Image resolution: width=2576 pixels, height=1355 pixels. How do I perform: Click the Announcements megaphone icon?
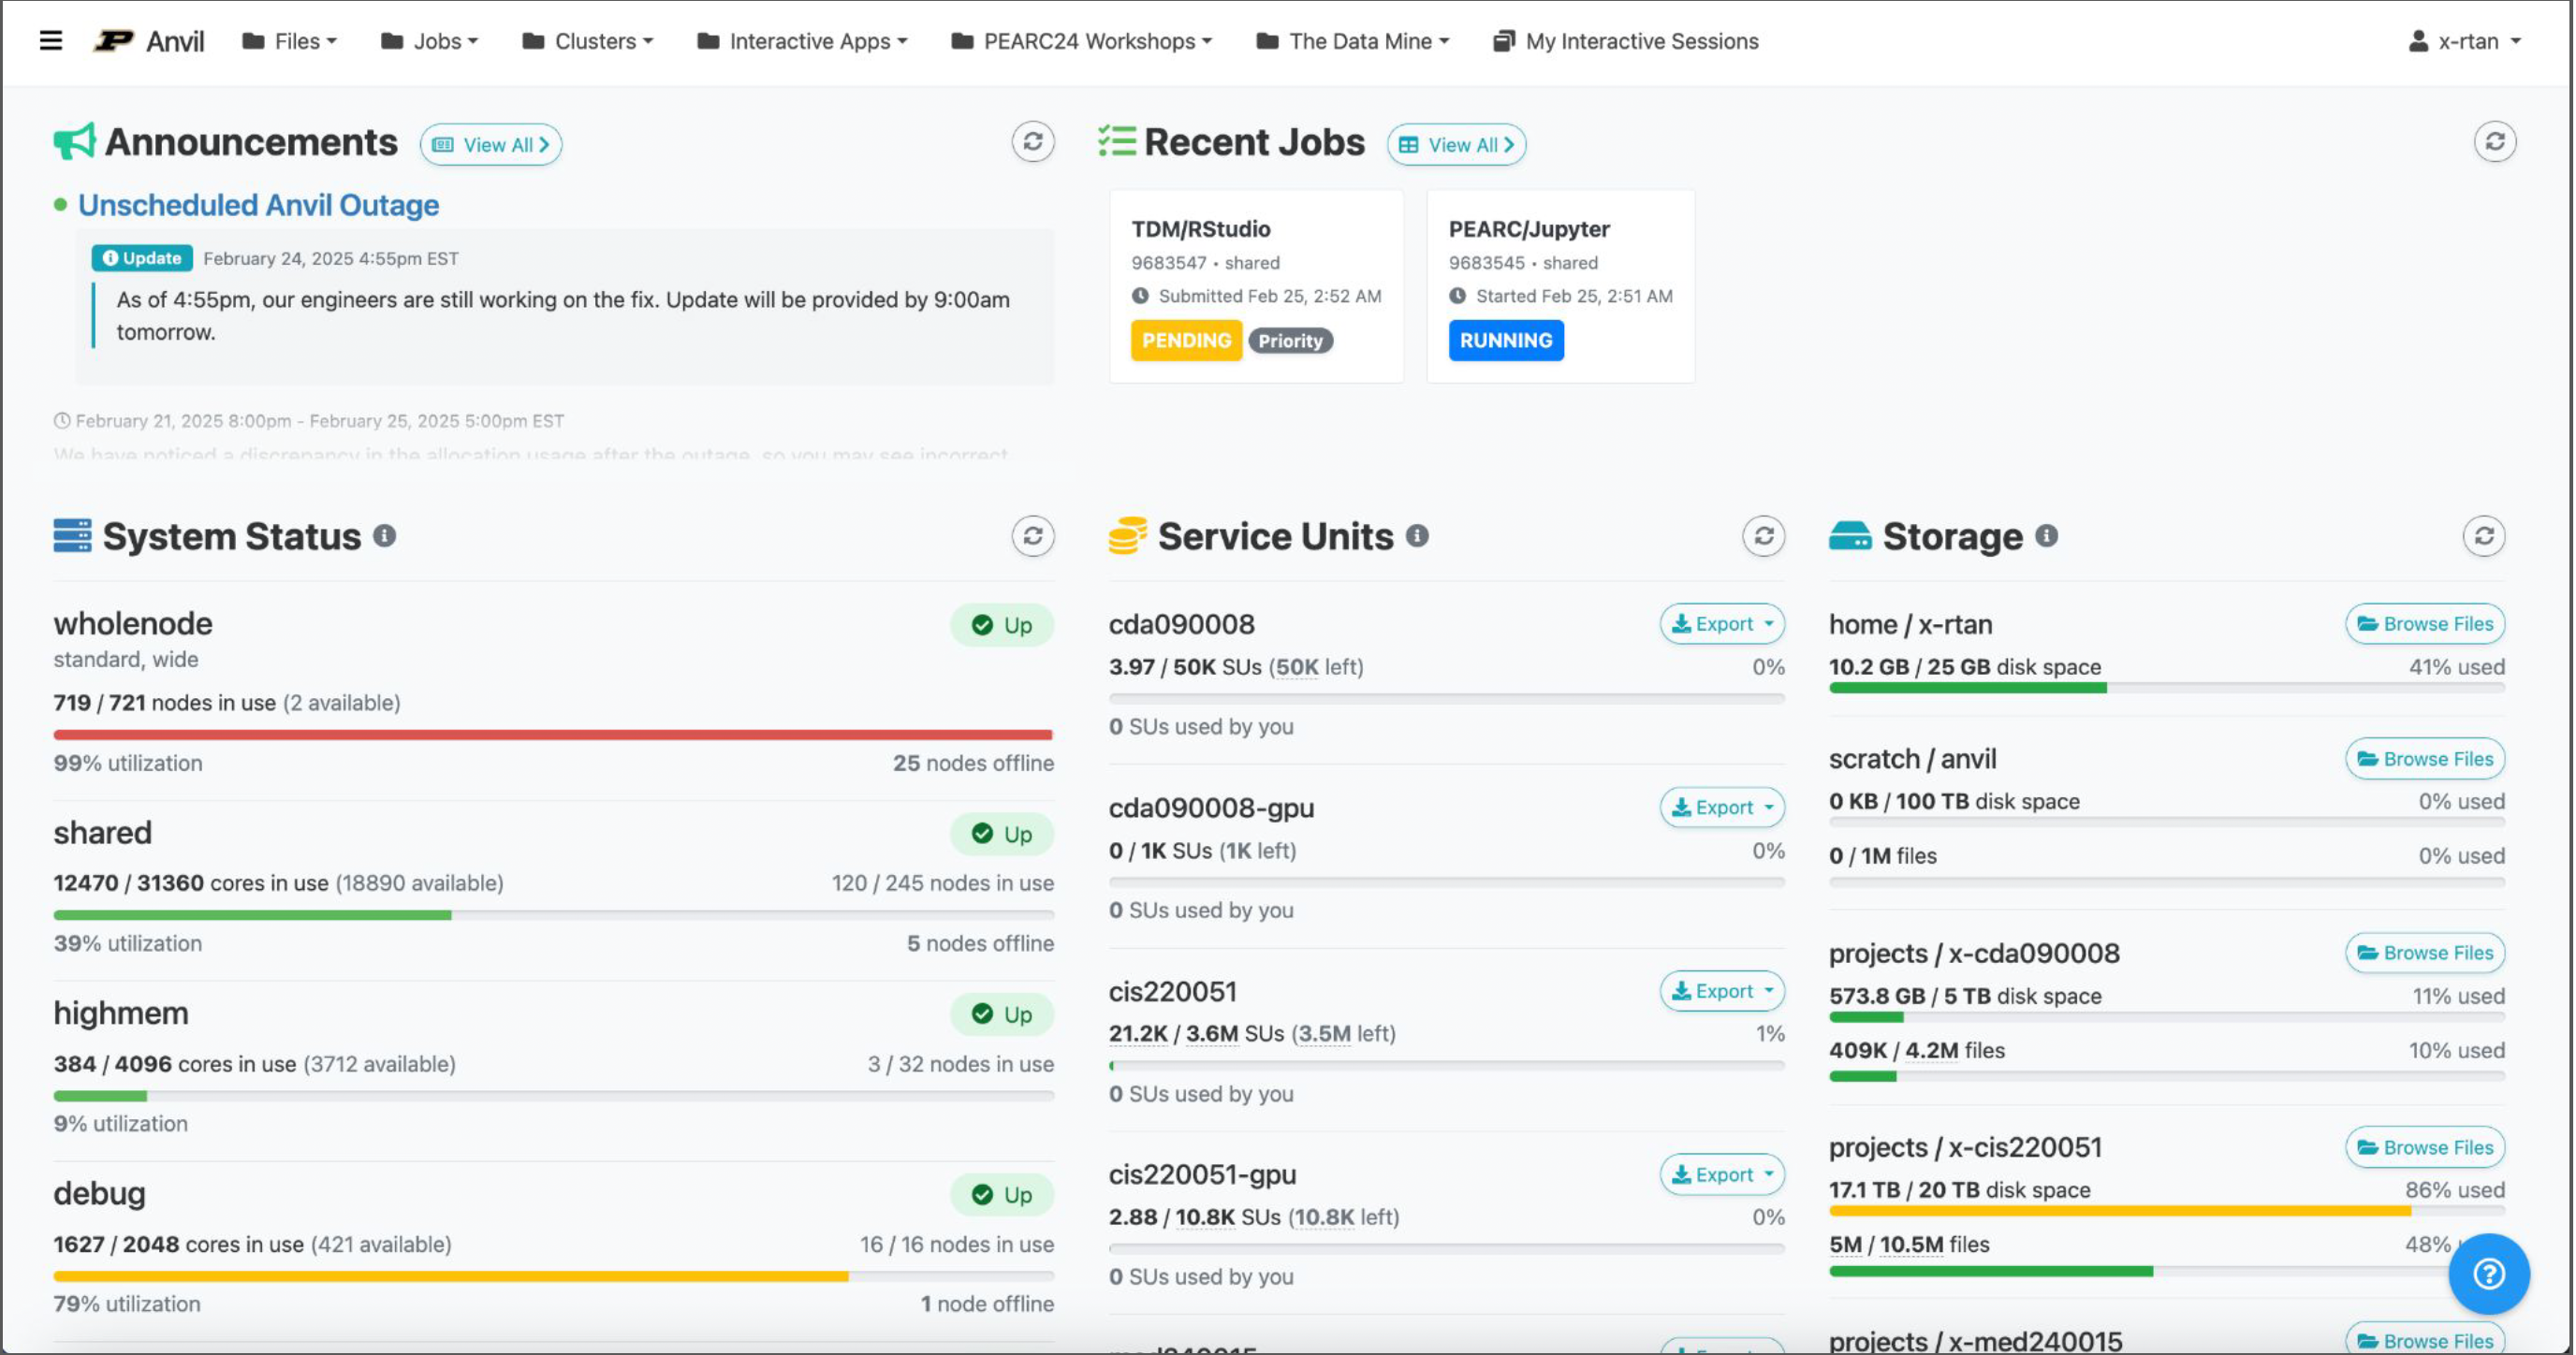coord(74,142)
